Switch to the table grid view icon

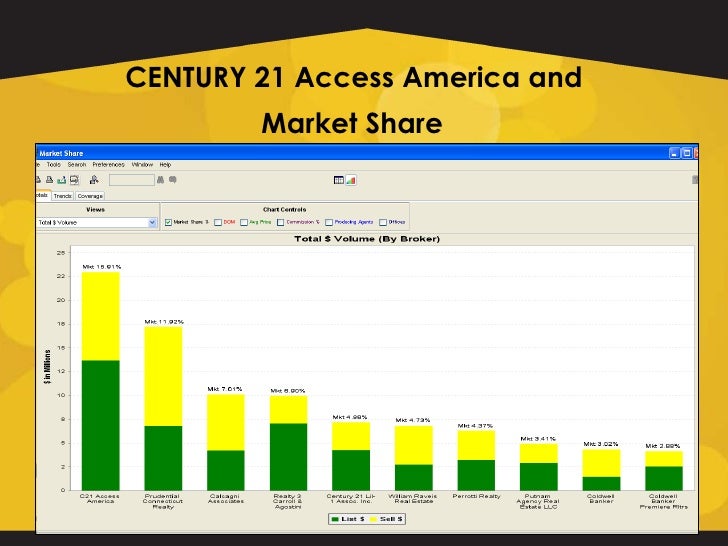pyautogui.click(x=339, y=180)
